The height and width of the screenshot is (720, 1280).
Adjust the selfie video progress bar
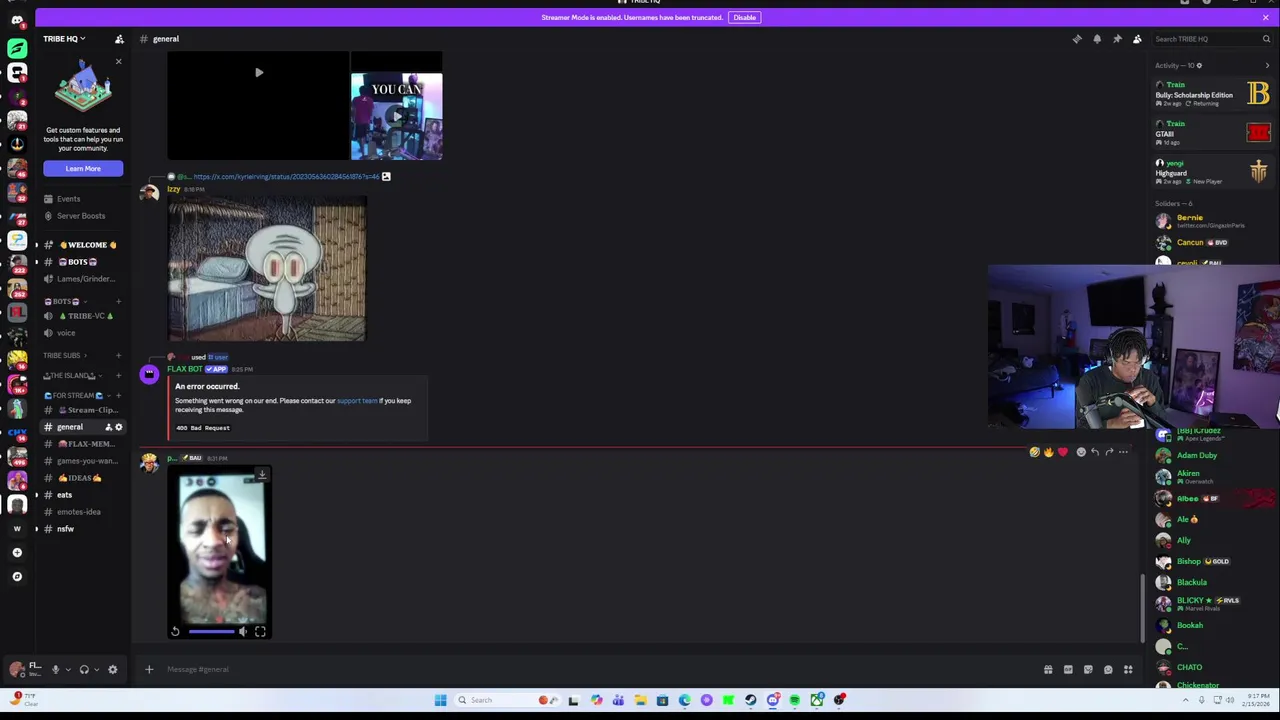[210, 631]
